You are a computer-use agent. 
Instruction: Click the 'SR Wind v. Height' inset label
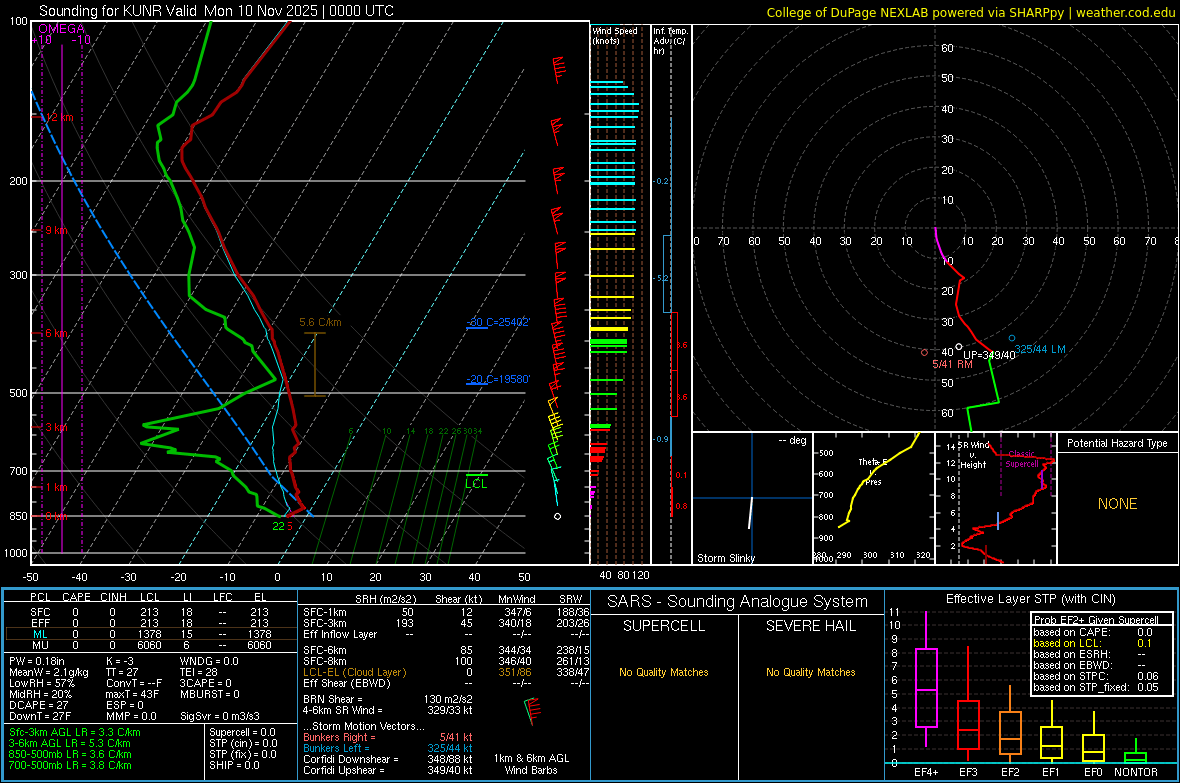[974, 455]
